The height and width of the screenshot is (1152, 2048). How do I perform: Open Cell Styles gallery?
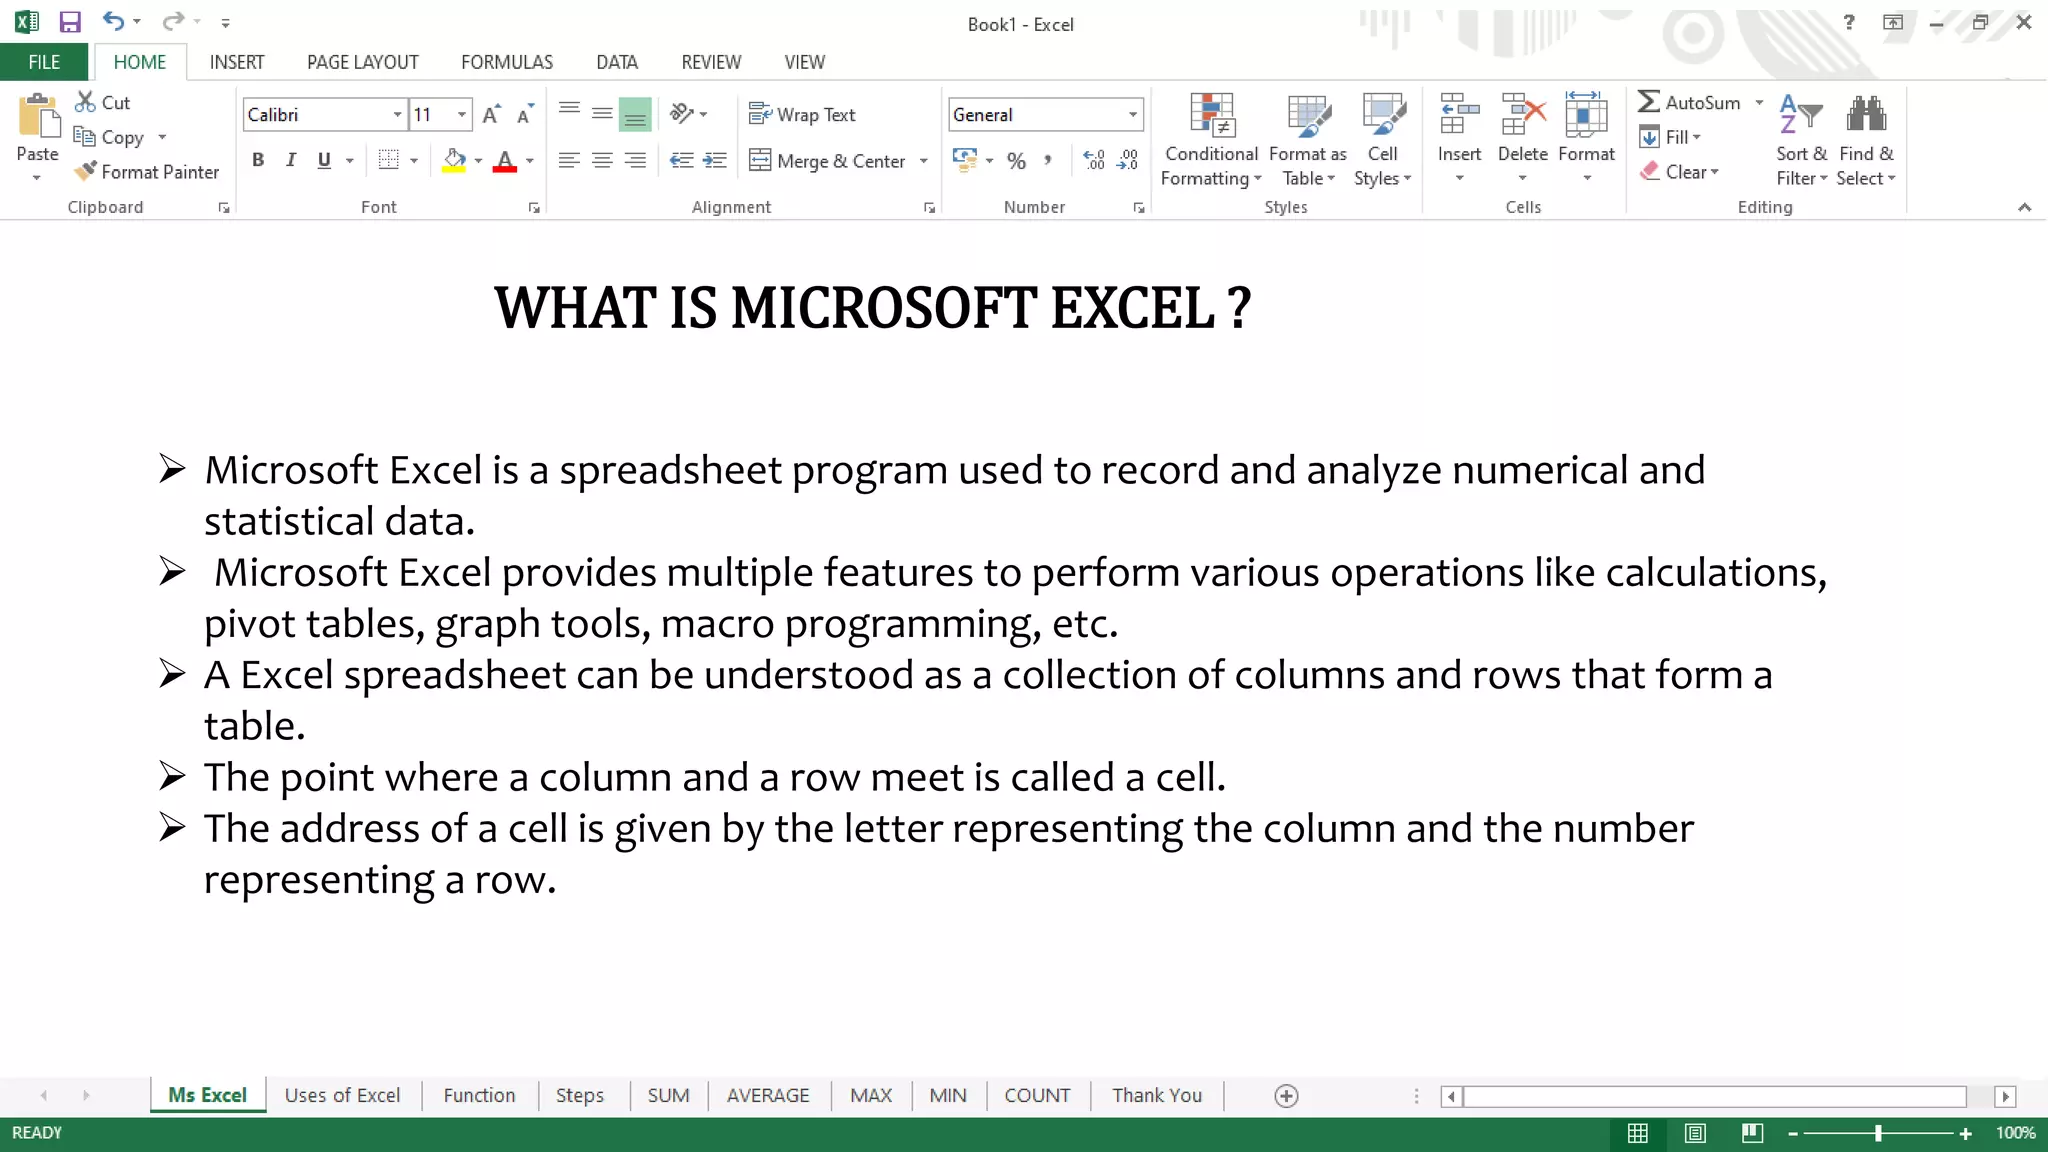[x=1383, y=140]
